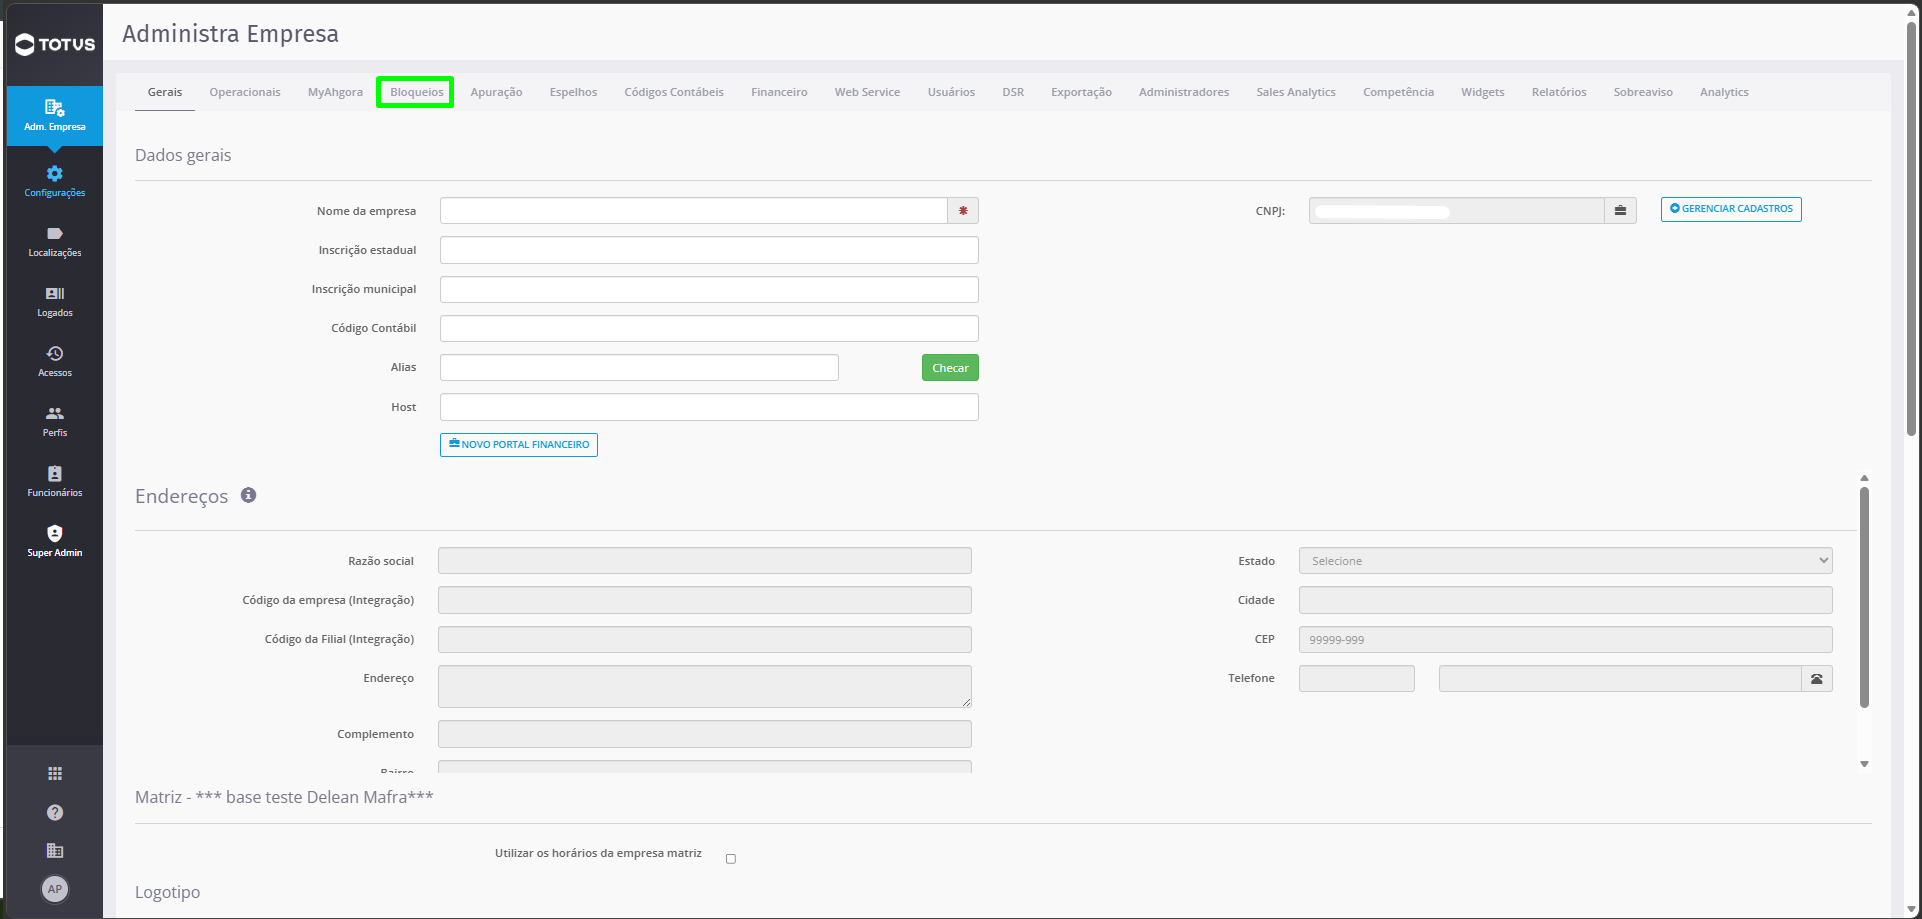Open the Códigos Contábeis tab
This screenshot has width=1922, height=919.
pyautogui.click(x=674, y=92)
